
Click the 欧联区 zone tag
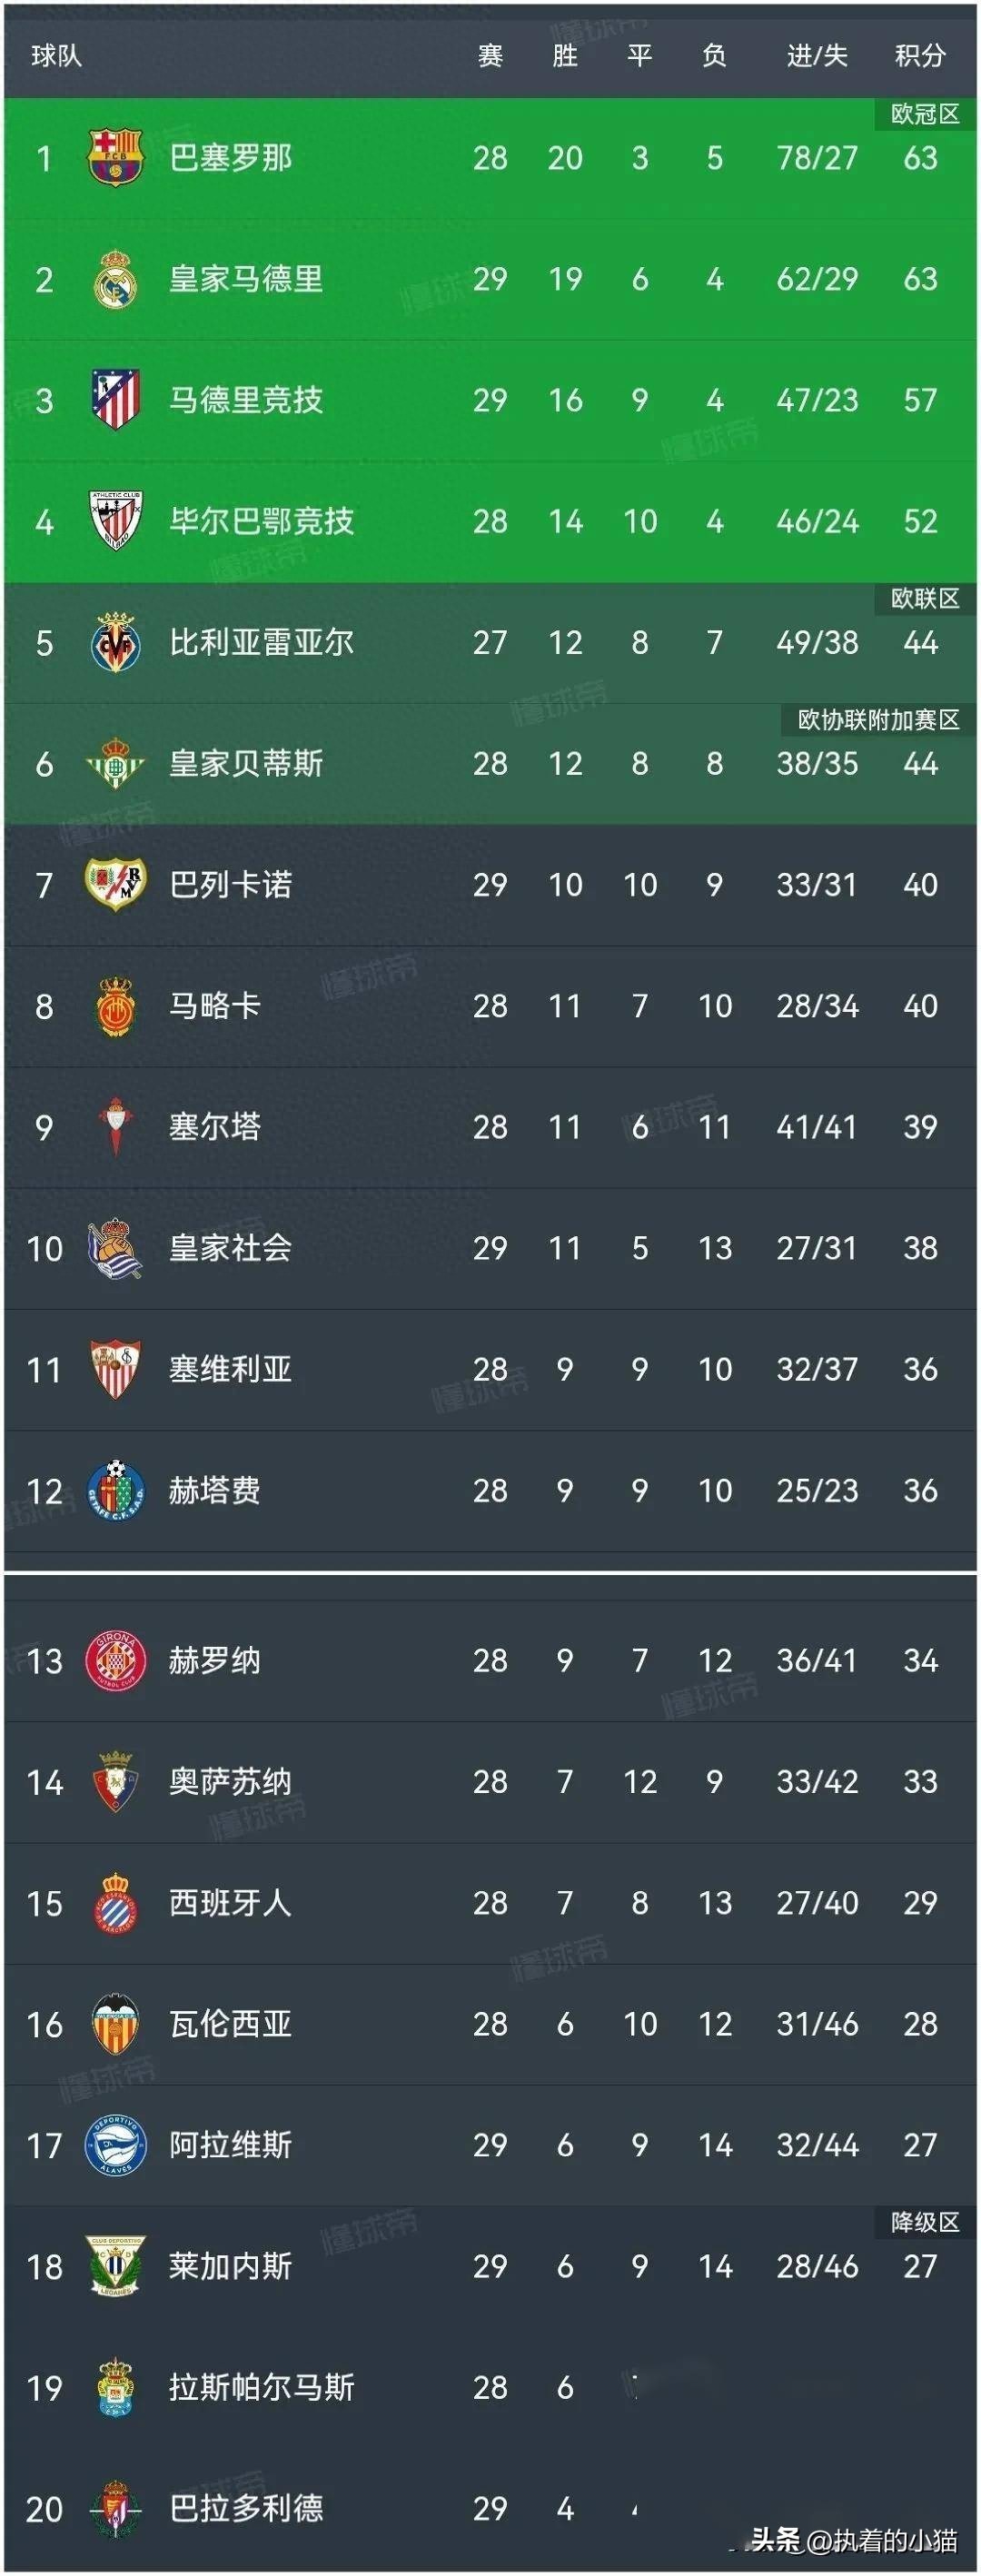coord(925,599)
